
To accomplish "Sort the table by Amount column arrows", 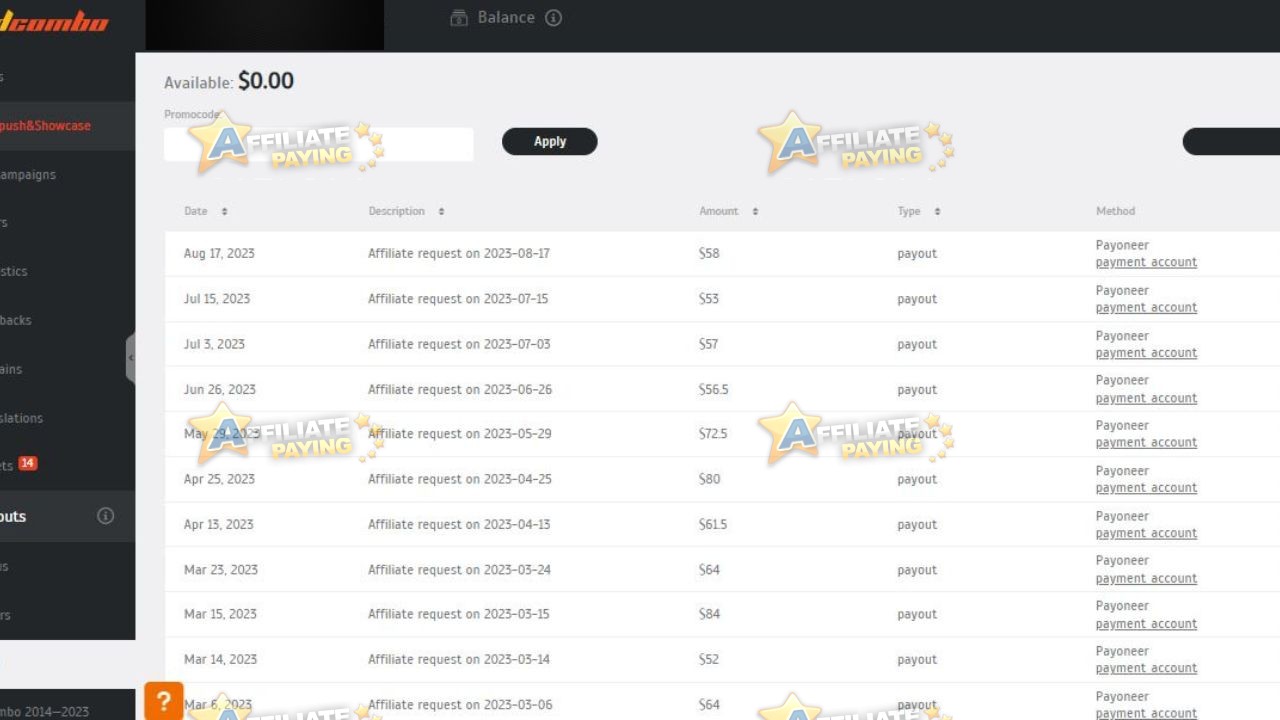I will [x=755, y=212].
